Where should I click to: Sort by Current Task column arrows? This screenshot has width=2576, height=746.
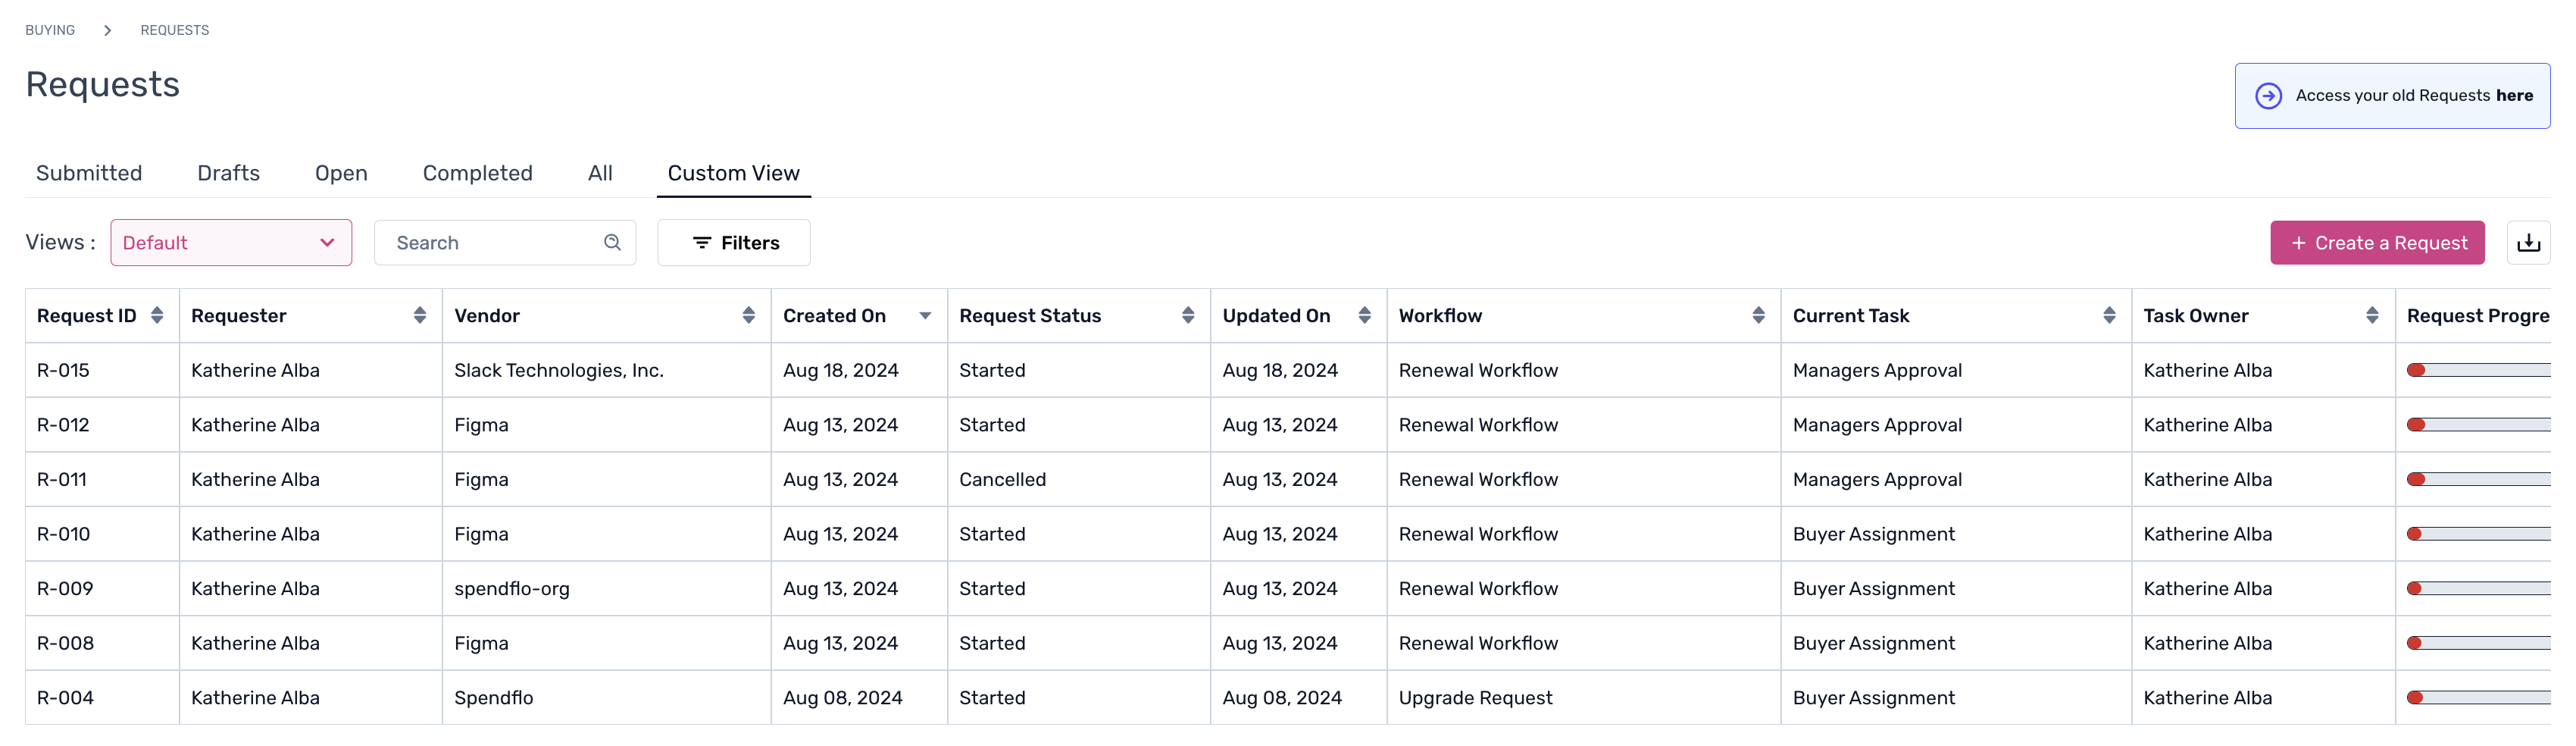tap(2109, 316)
